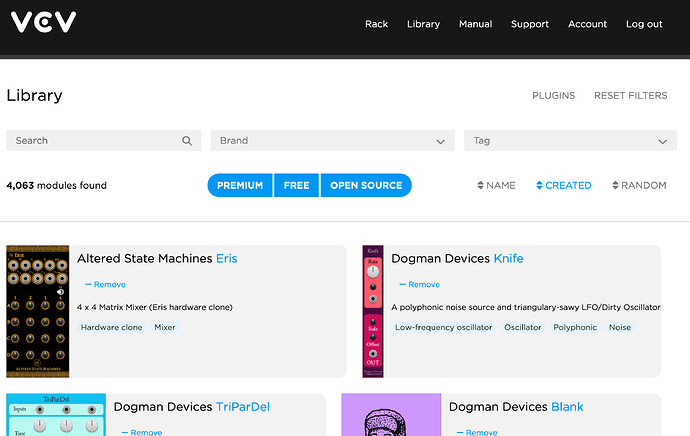This screenshot has width=690, height=436.
Task: Open the TriParDel module thumbnail
Action: 56,415
